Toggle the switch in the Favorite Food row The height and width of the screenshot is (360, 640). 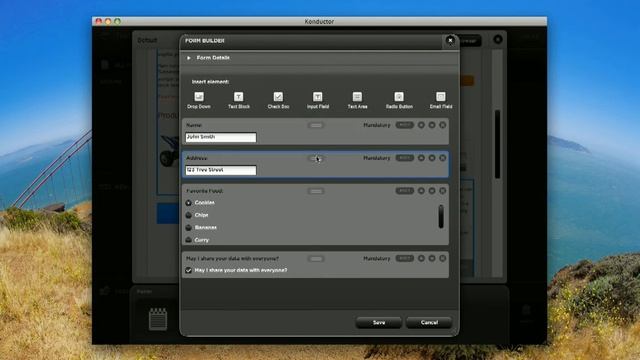click(x=404, y=191)
